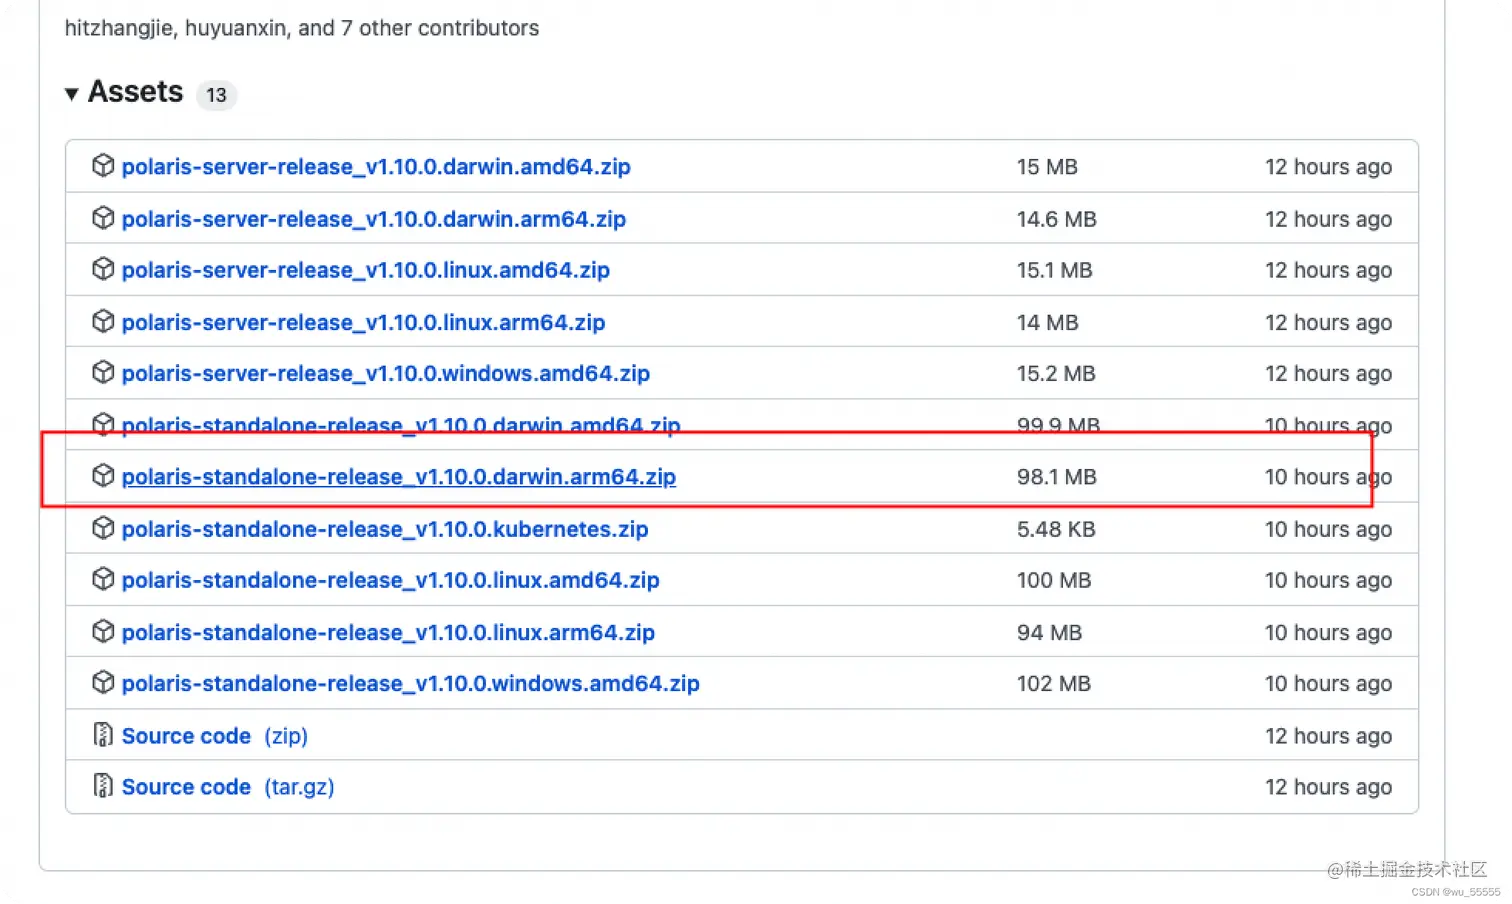Download polaris-standalone-release_v1.10.0.linux.arm64.zip

[x=389, y=632]
